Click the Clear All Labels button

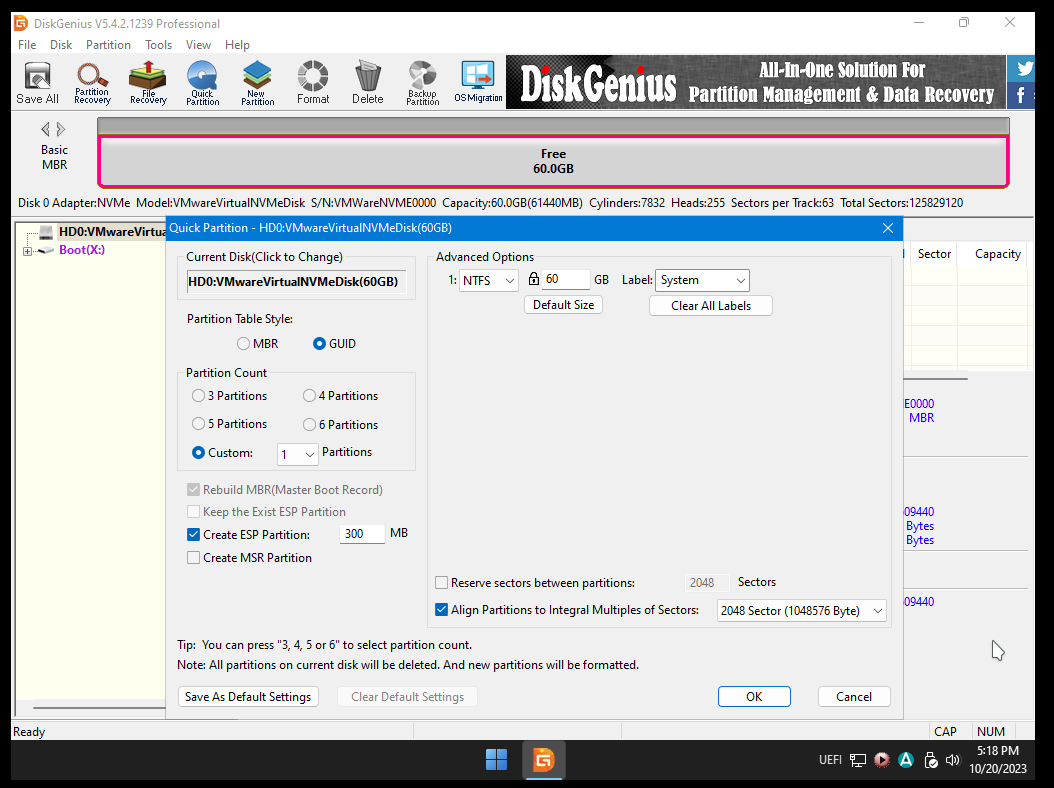point(711,305)
